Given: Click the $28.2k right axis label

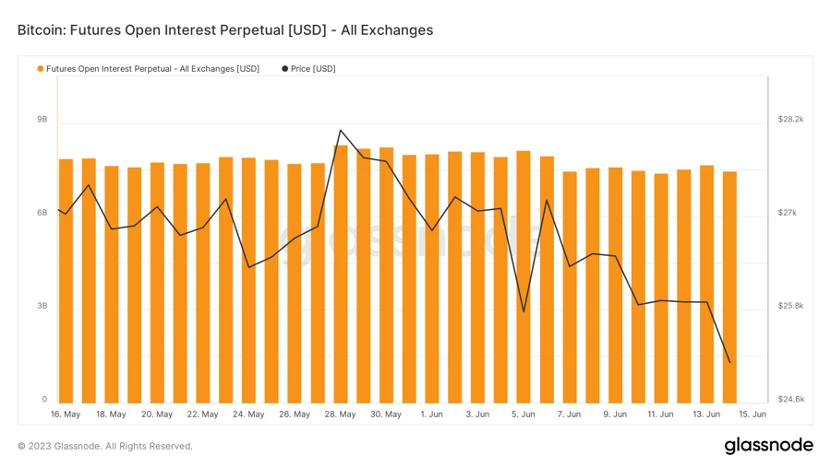Looking at the screenshot, I should (791, 119).
